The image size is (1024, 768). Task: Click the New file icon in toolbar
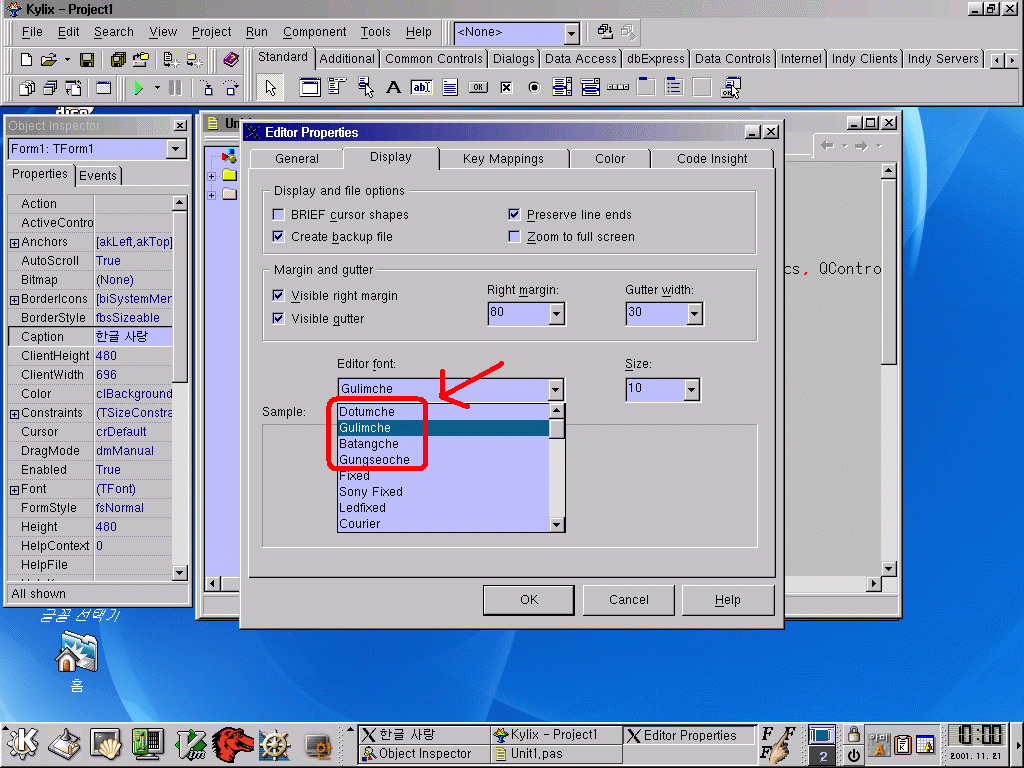point(26,59)
